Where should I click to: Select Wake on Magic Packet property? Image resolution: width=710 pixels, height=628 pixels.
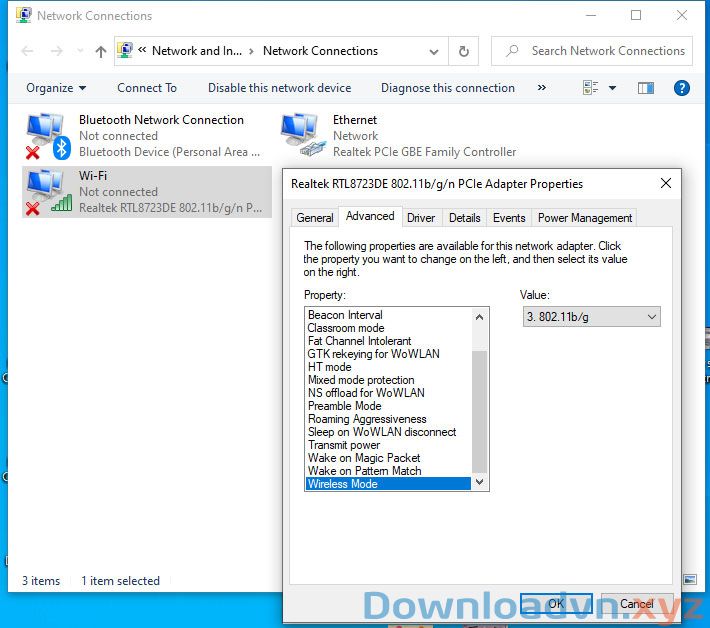click(x=388, y=458)
